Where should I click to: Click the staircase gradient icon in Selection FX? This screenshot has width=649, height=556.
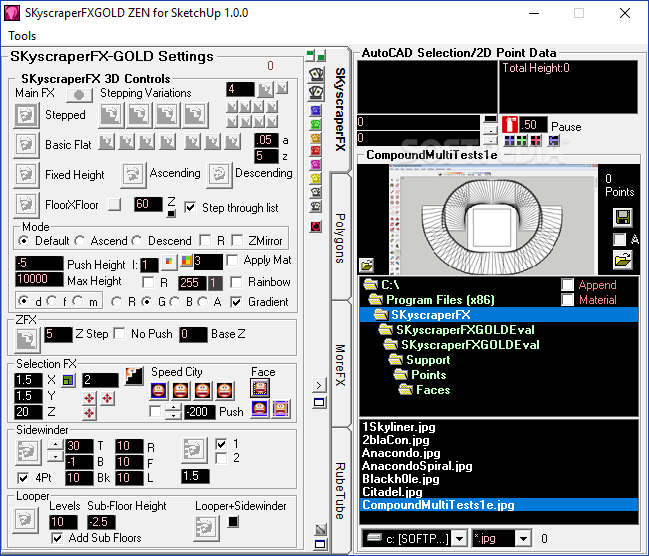(x=134, y=376)
